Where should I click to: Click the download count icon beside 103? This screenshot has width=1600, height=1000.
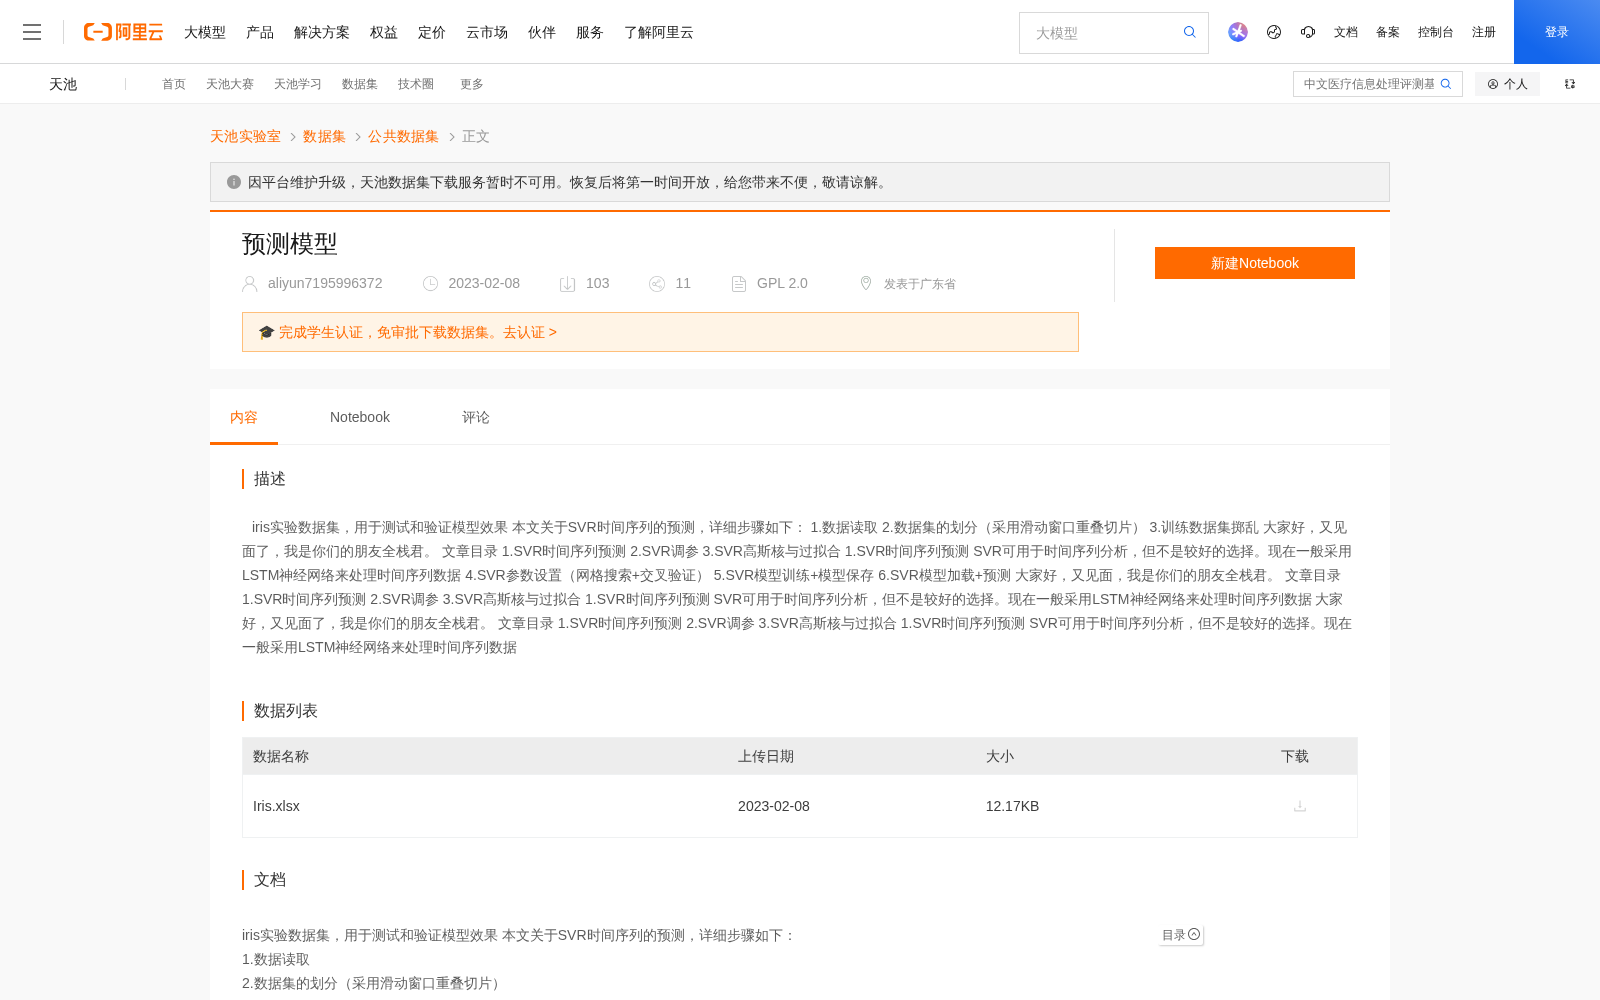(567, 284)
